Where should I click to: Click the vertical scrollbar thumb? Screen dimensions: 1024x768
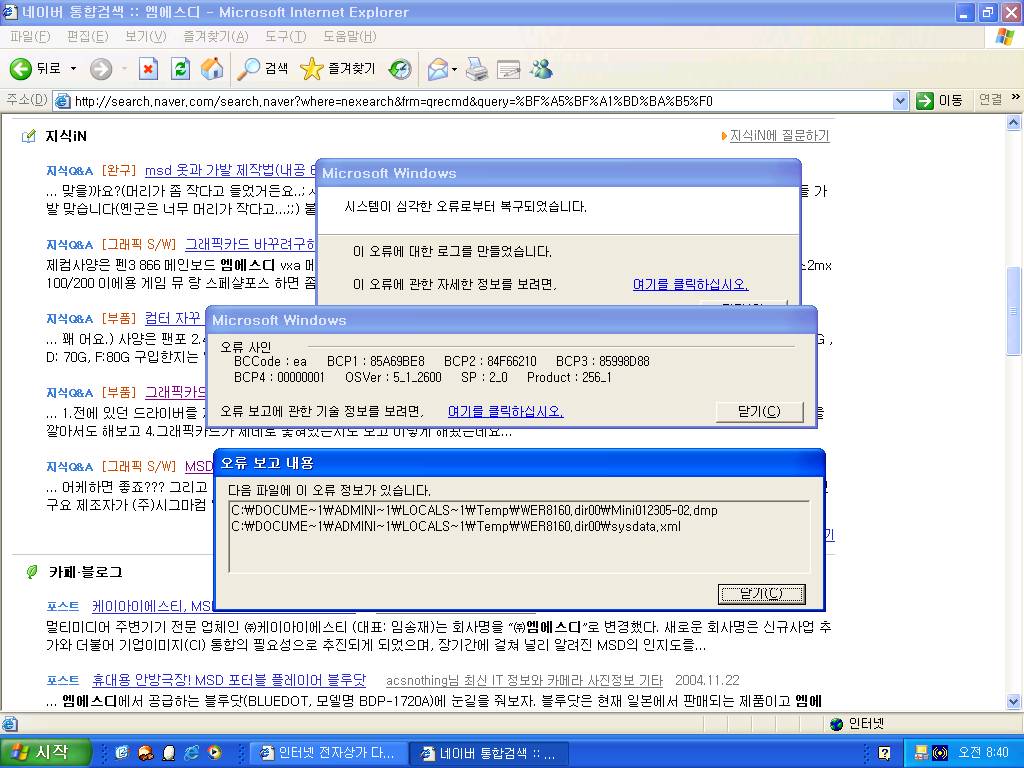[x=1014, y=311]
